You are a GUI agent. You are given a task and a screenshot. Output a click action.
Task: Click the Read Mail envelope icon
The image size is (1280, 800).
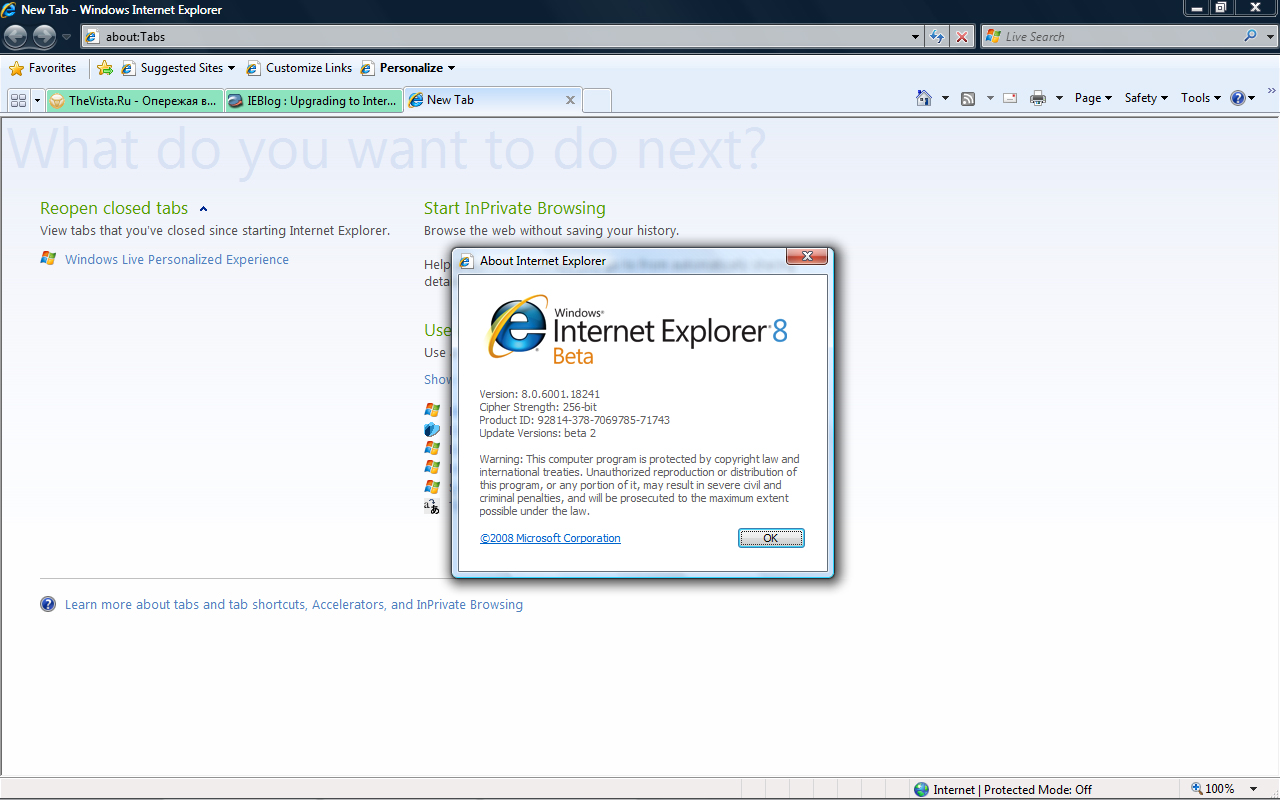[x=1010, y=98]
